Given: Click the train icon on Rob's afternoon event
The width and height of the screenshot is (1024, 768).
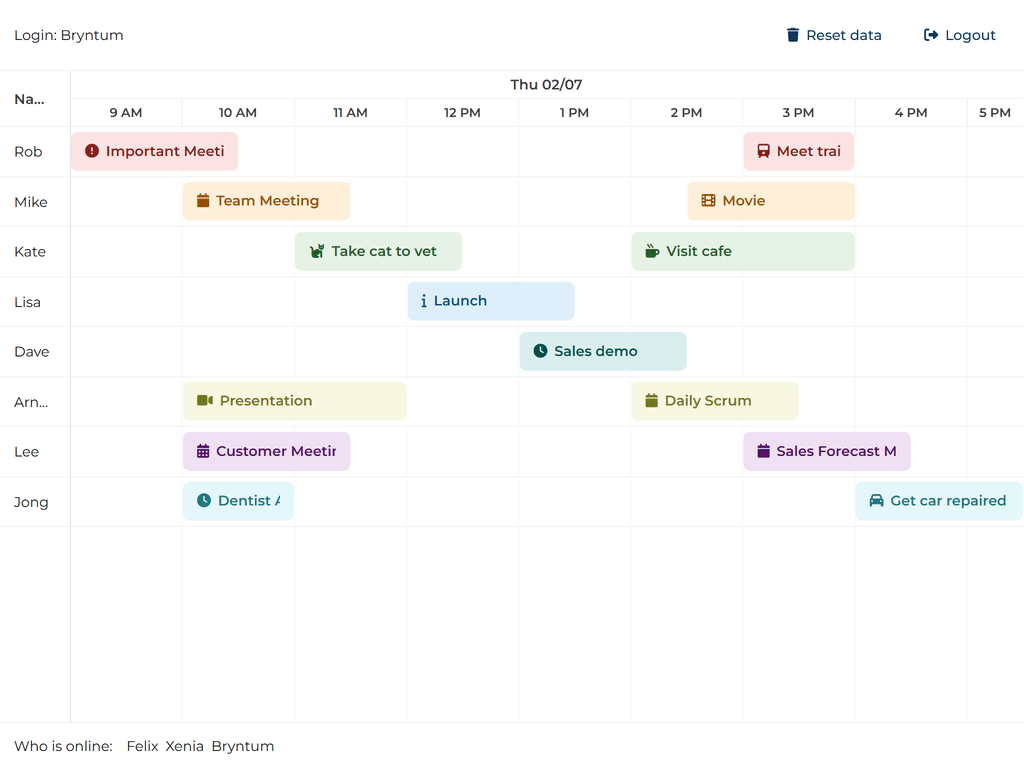Looking at the screenshot, I should click(x=764, y=151).
